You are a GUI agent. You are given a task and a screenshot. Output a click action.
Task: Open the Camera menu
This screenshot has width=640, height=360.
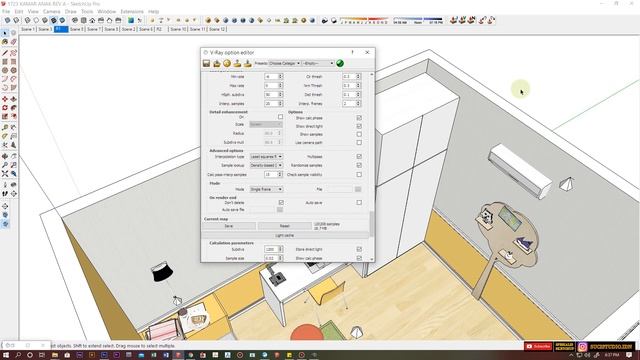point(51,11)
